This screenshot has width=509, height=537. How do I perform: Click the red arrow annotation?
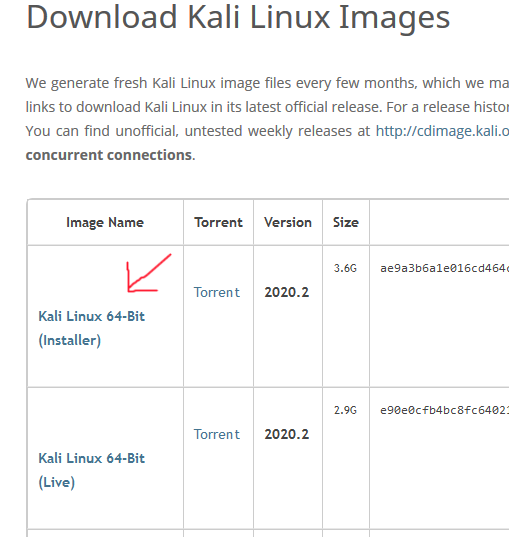pyautogui.click(x=148, y=273)
